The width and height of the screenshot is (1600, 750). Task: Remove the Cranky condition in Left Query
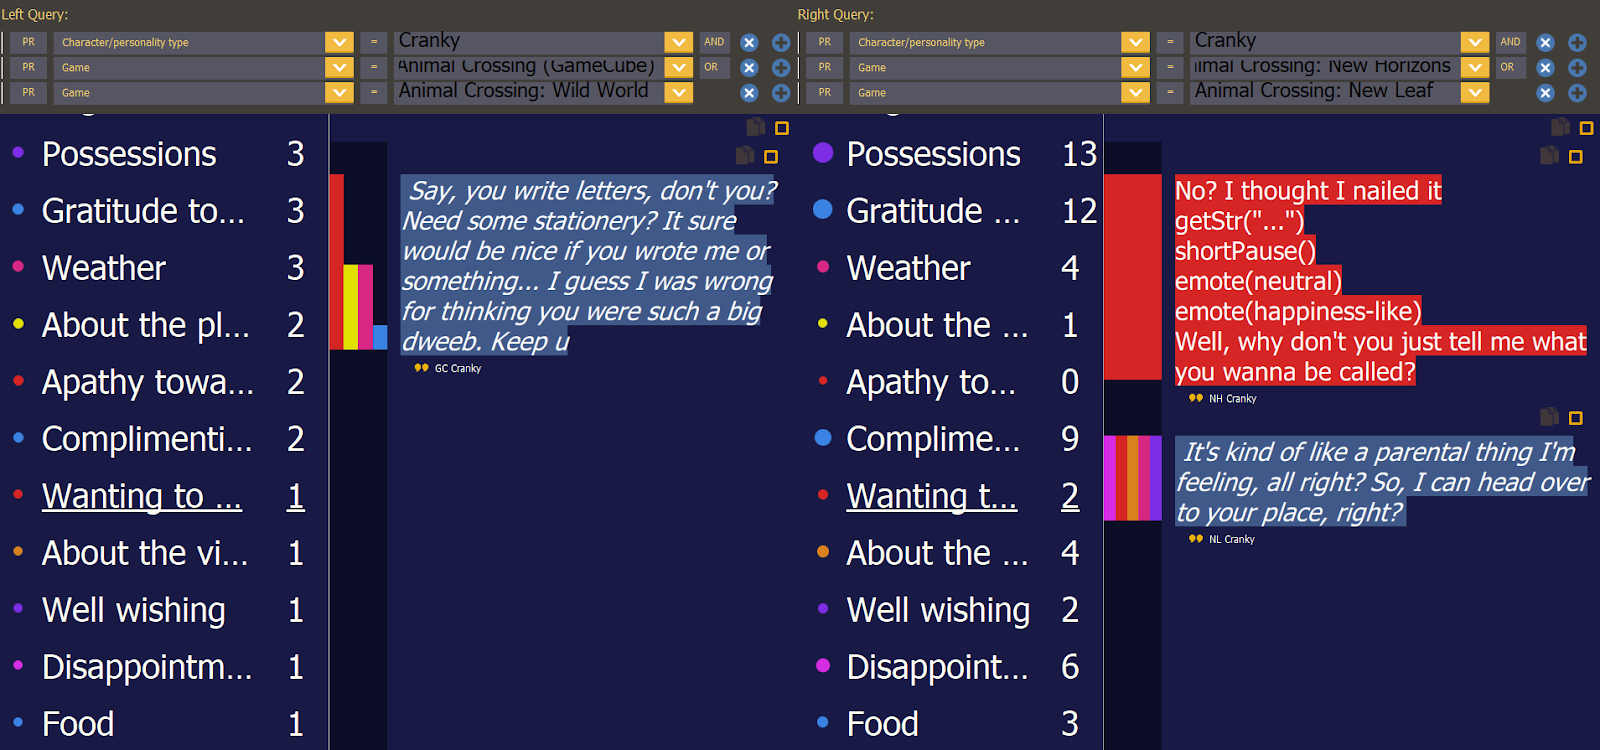[x=749, y=43]
